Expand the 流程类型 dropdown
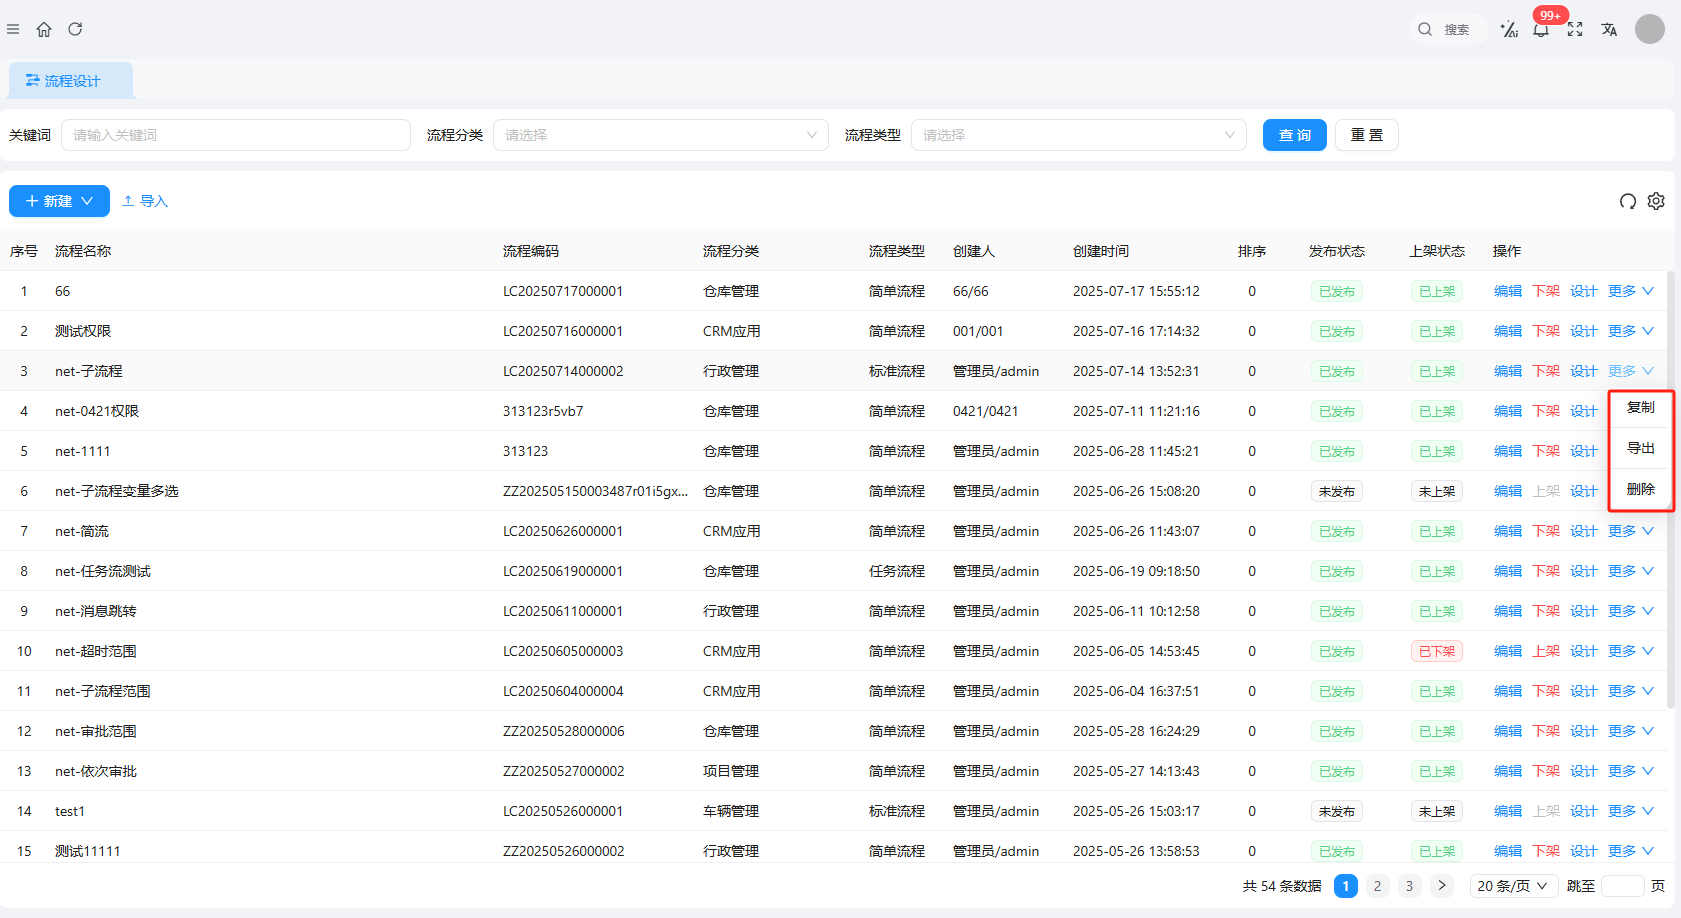Image resolution: width=1681 pixels, height=918 pixels. click(x=1078, y=135)
